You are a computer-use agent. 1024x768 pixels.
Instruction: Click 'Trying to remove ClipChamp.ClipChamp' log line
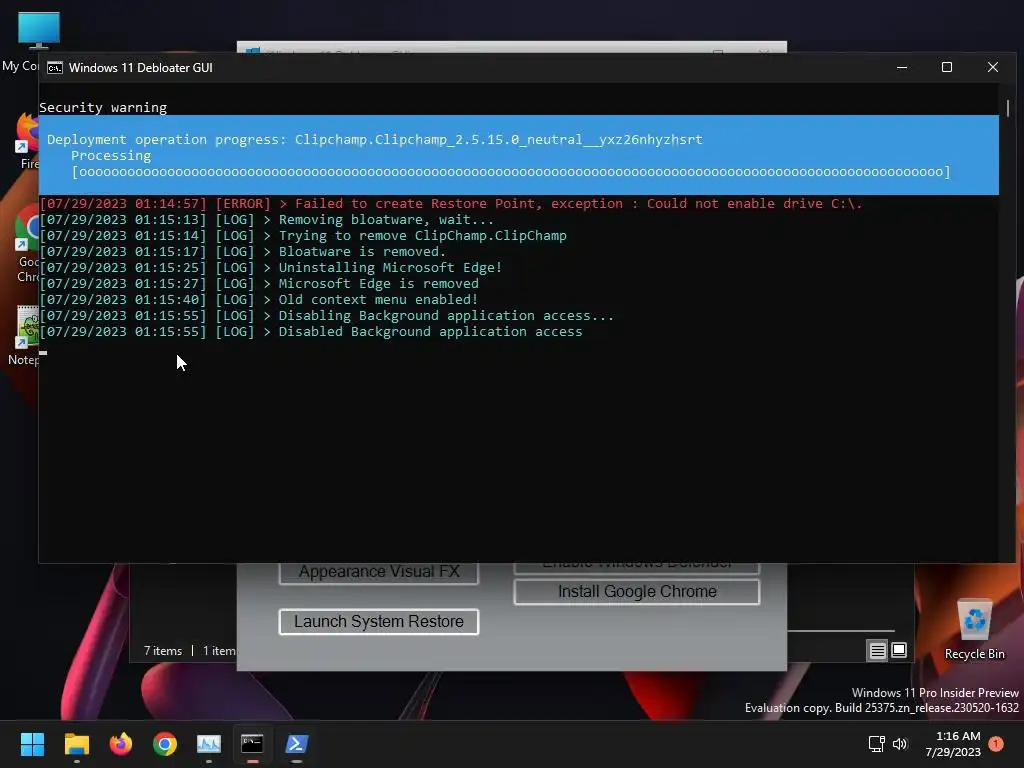304,236
